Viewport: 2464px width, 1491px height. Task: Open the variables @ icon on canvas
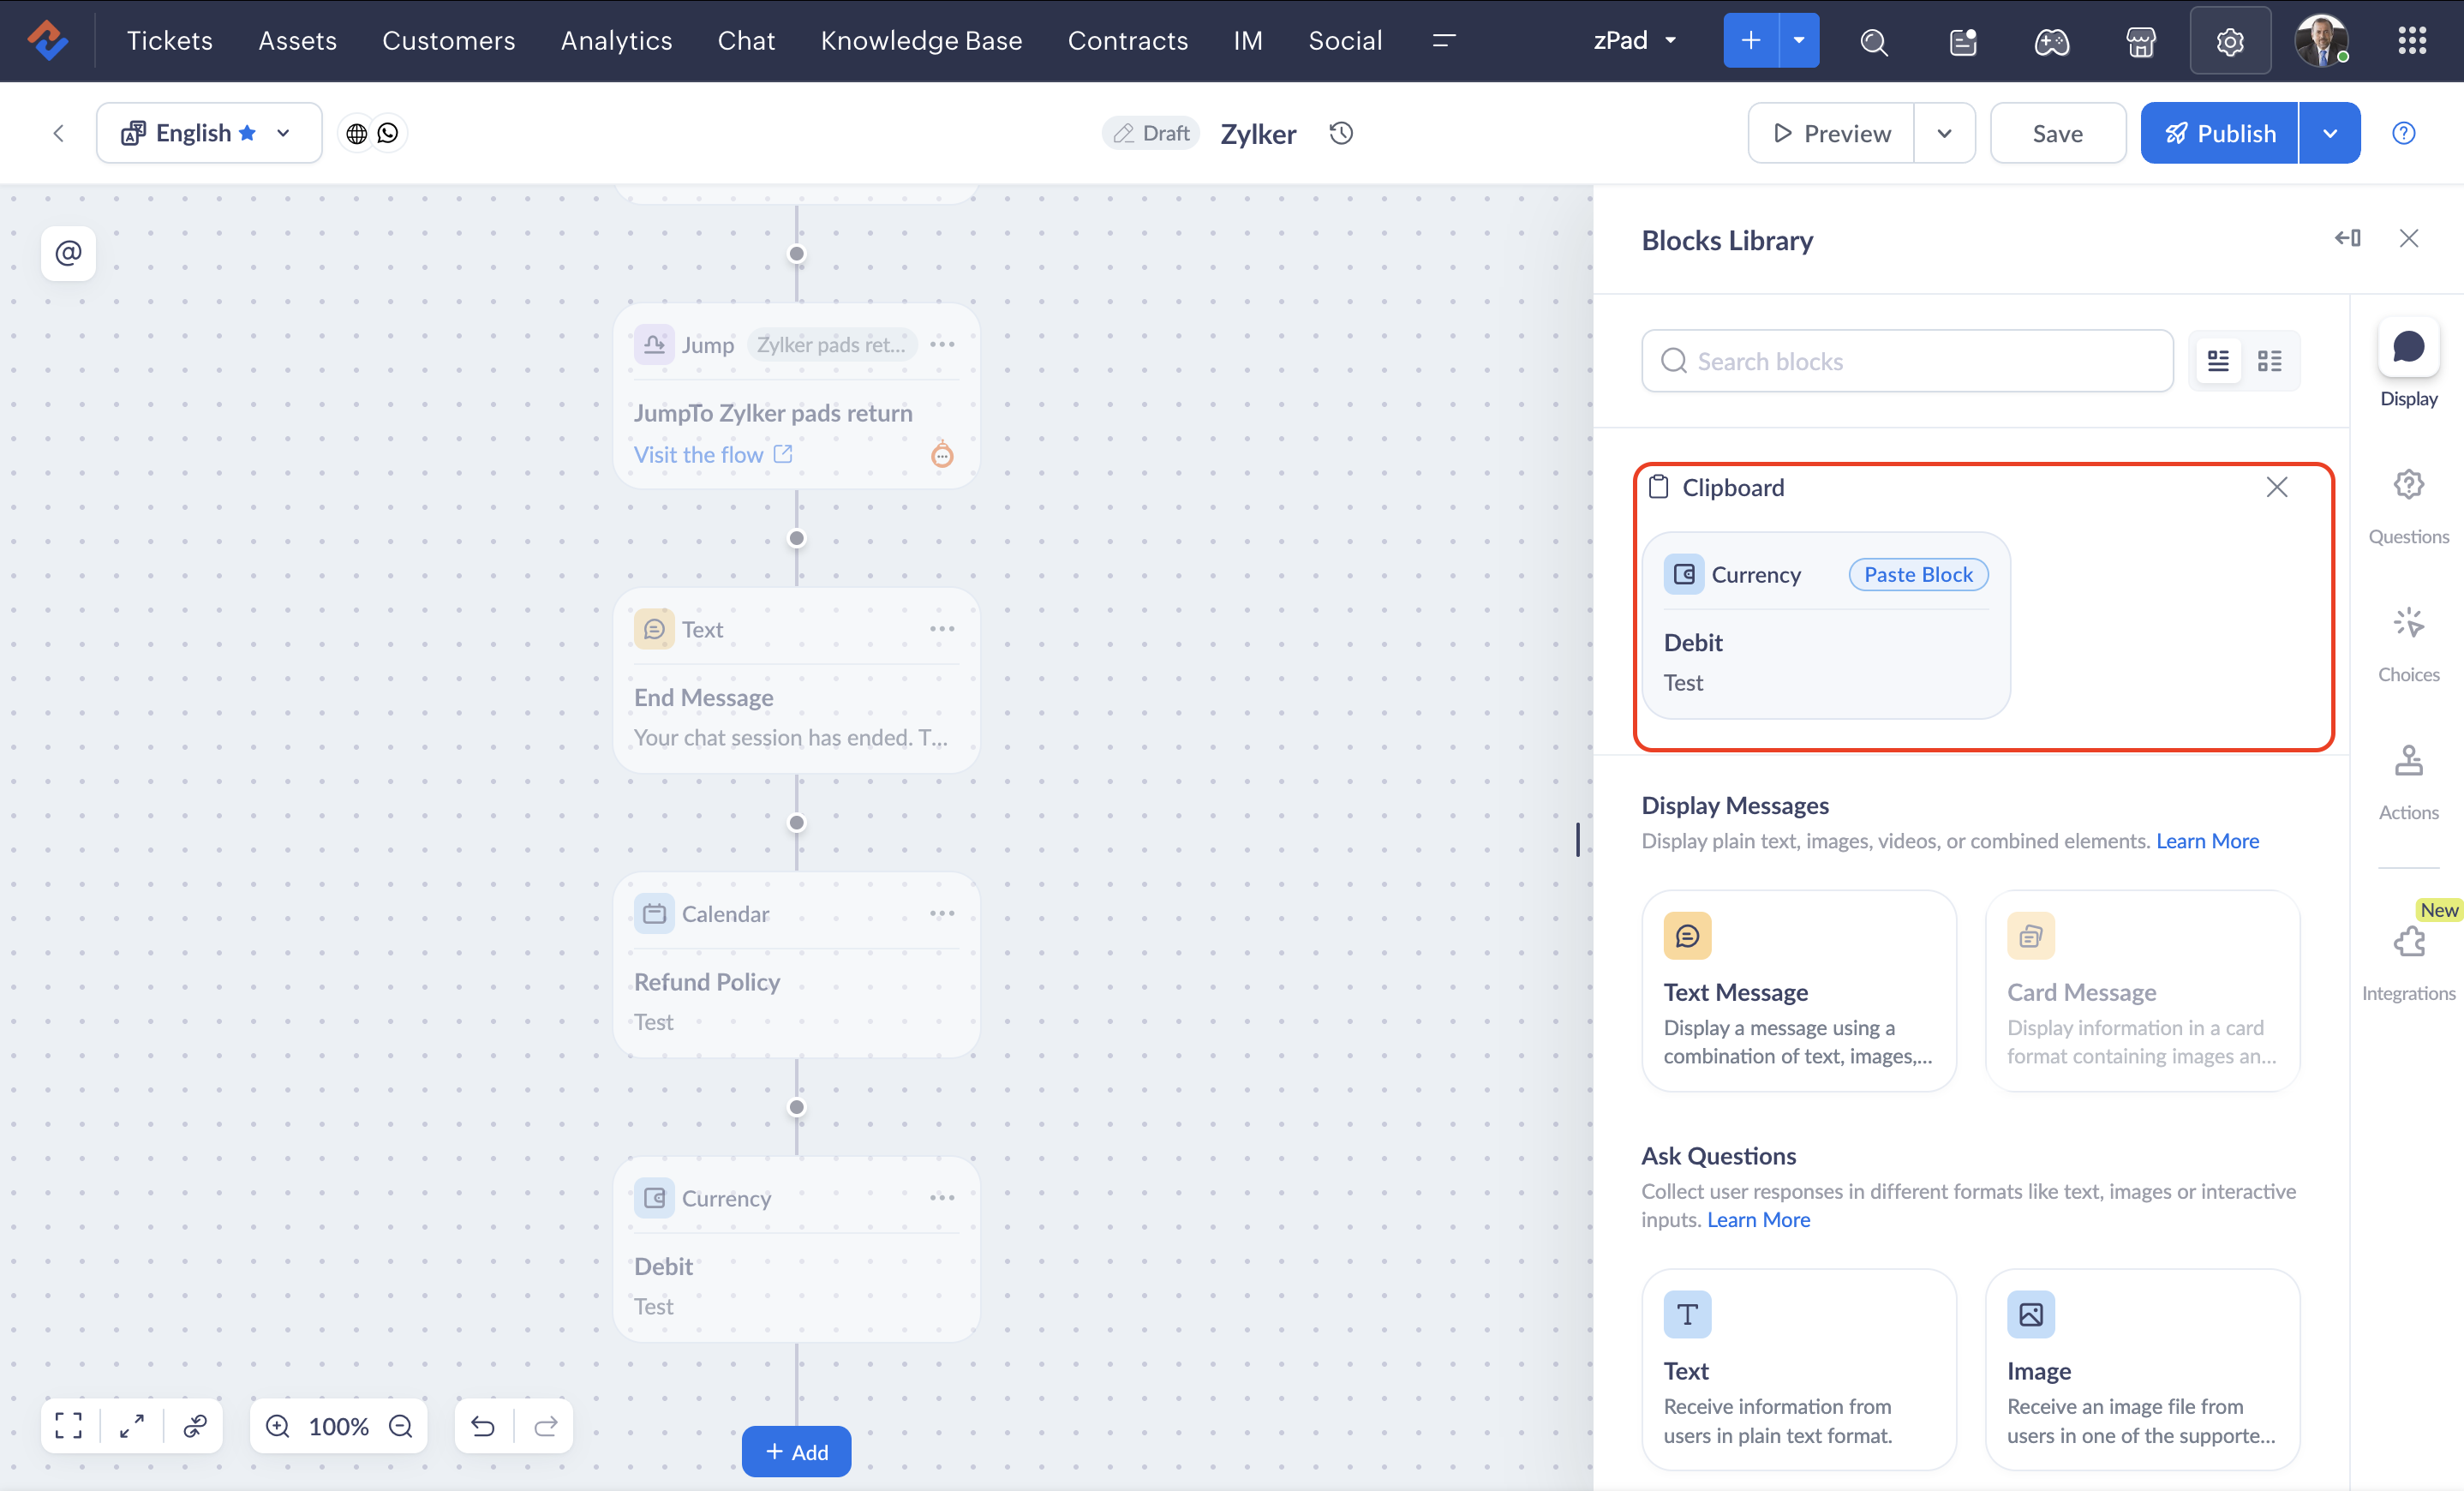[x=68, y=253]
